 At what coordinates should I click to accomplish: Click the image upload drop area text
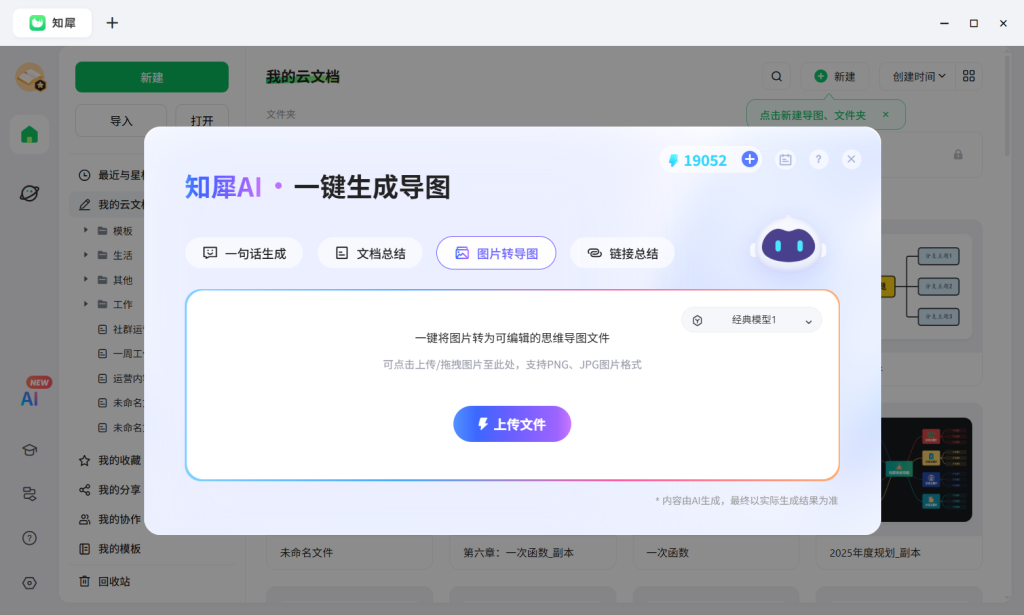pos(512,364)
